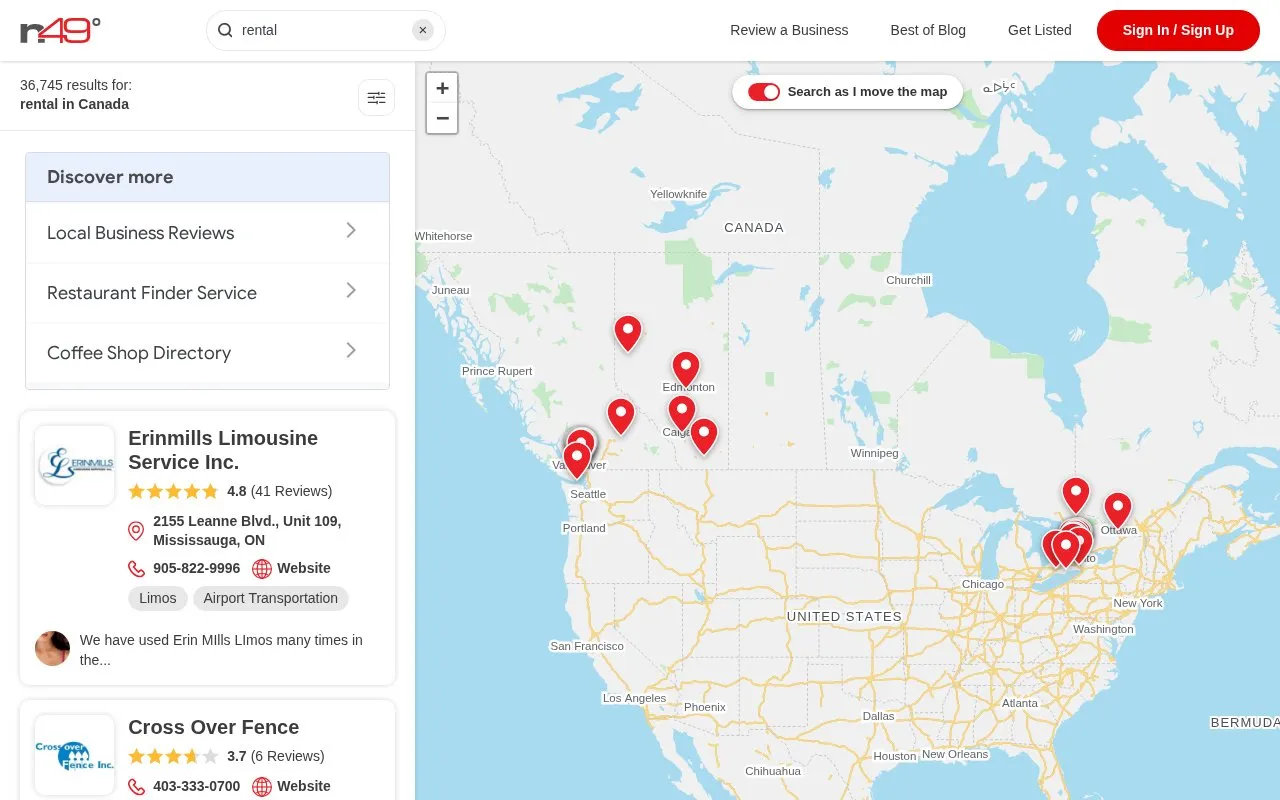Click the 'Winnipeg' label on the map

point(874,453)
